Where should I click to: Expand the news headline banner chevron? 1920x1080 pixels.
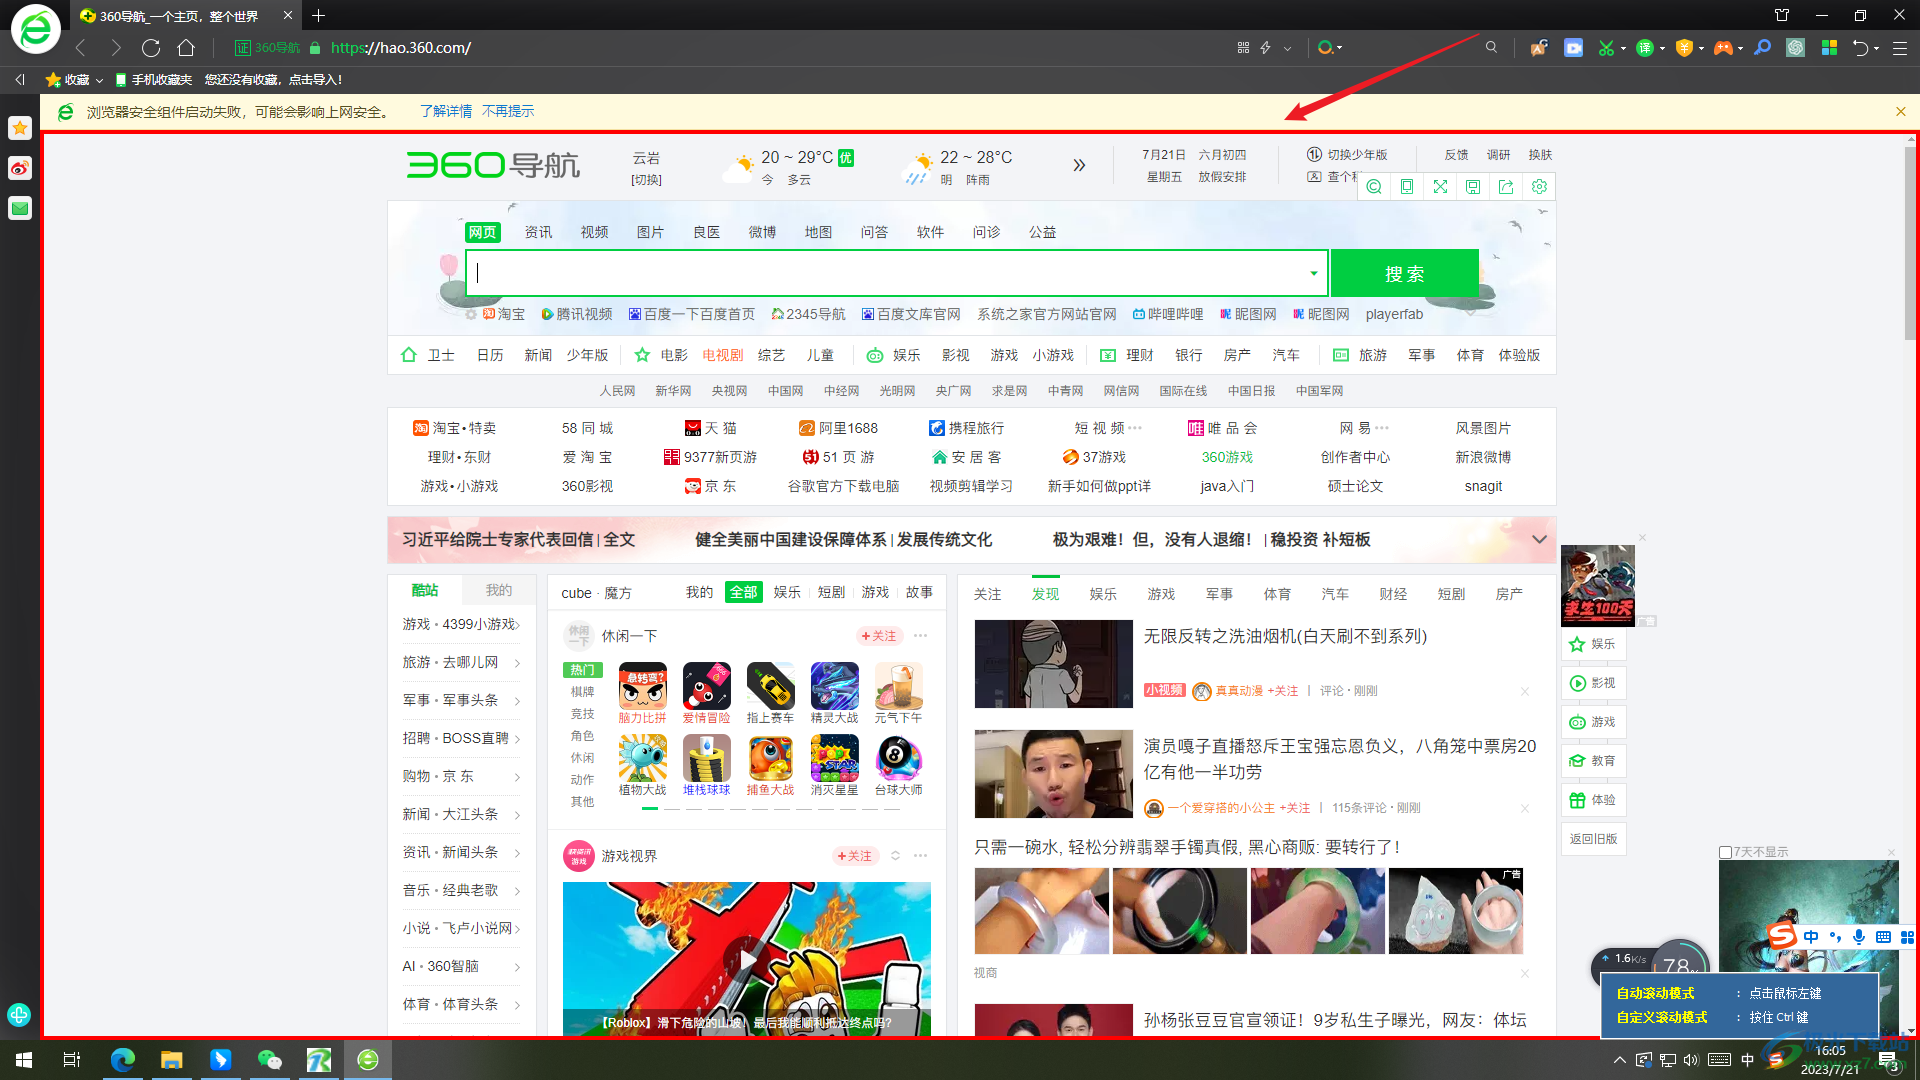[1539, 539]
